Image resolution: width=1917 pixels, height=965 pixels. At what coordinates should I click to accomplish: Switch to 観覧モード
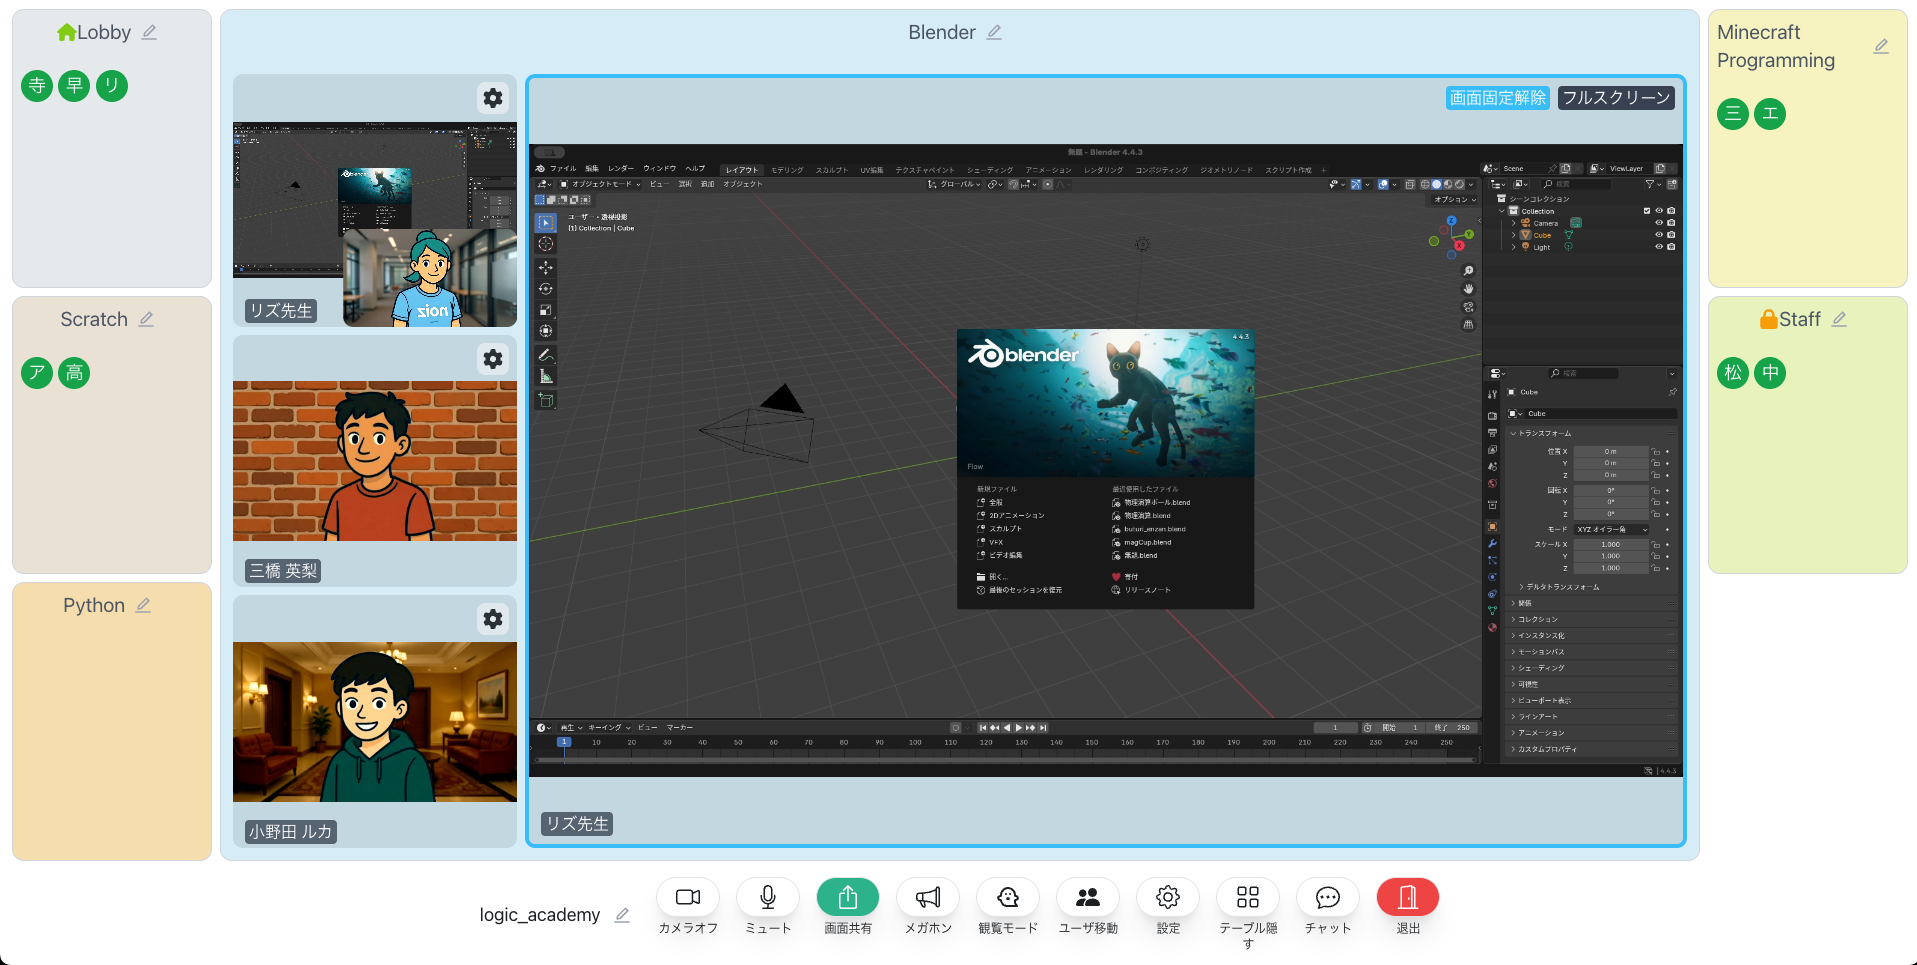click(x=1007, y=897)
